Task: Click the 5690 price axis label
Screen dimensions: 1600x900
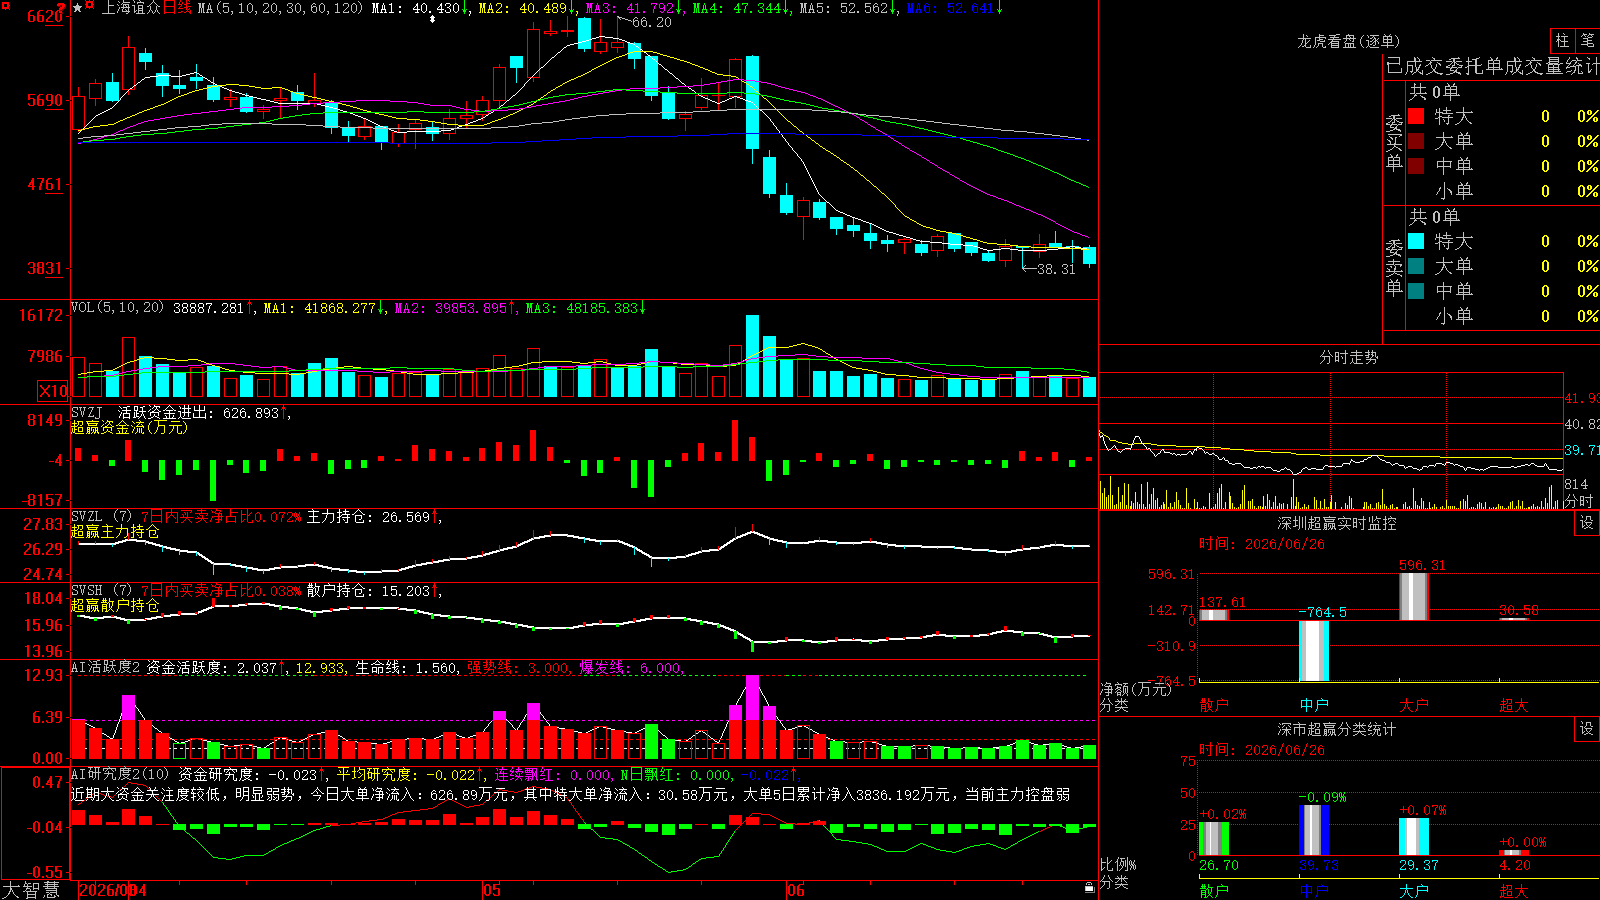Action: pyautogui.click(x=45, y=100)
